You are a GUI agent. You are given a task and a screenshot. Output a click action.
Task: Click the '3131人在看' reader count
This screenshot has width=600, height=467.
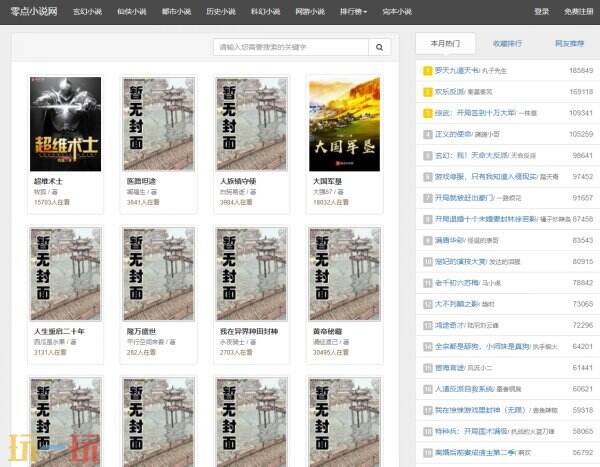coord(50,352)
